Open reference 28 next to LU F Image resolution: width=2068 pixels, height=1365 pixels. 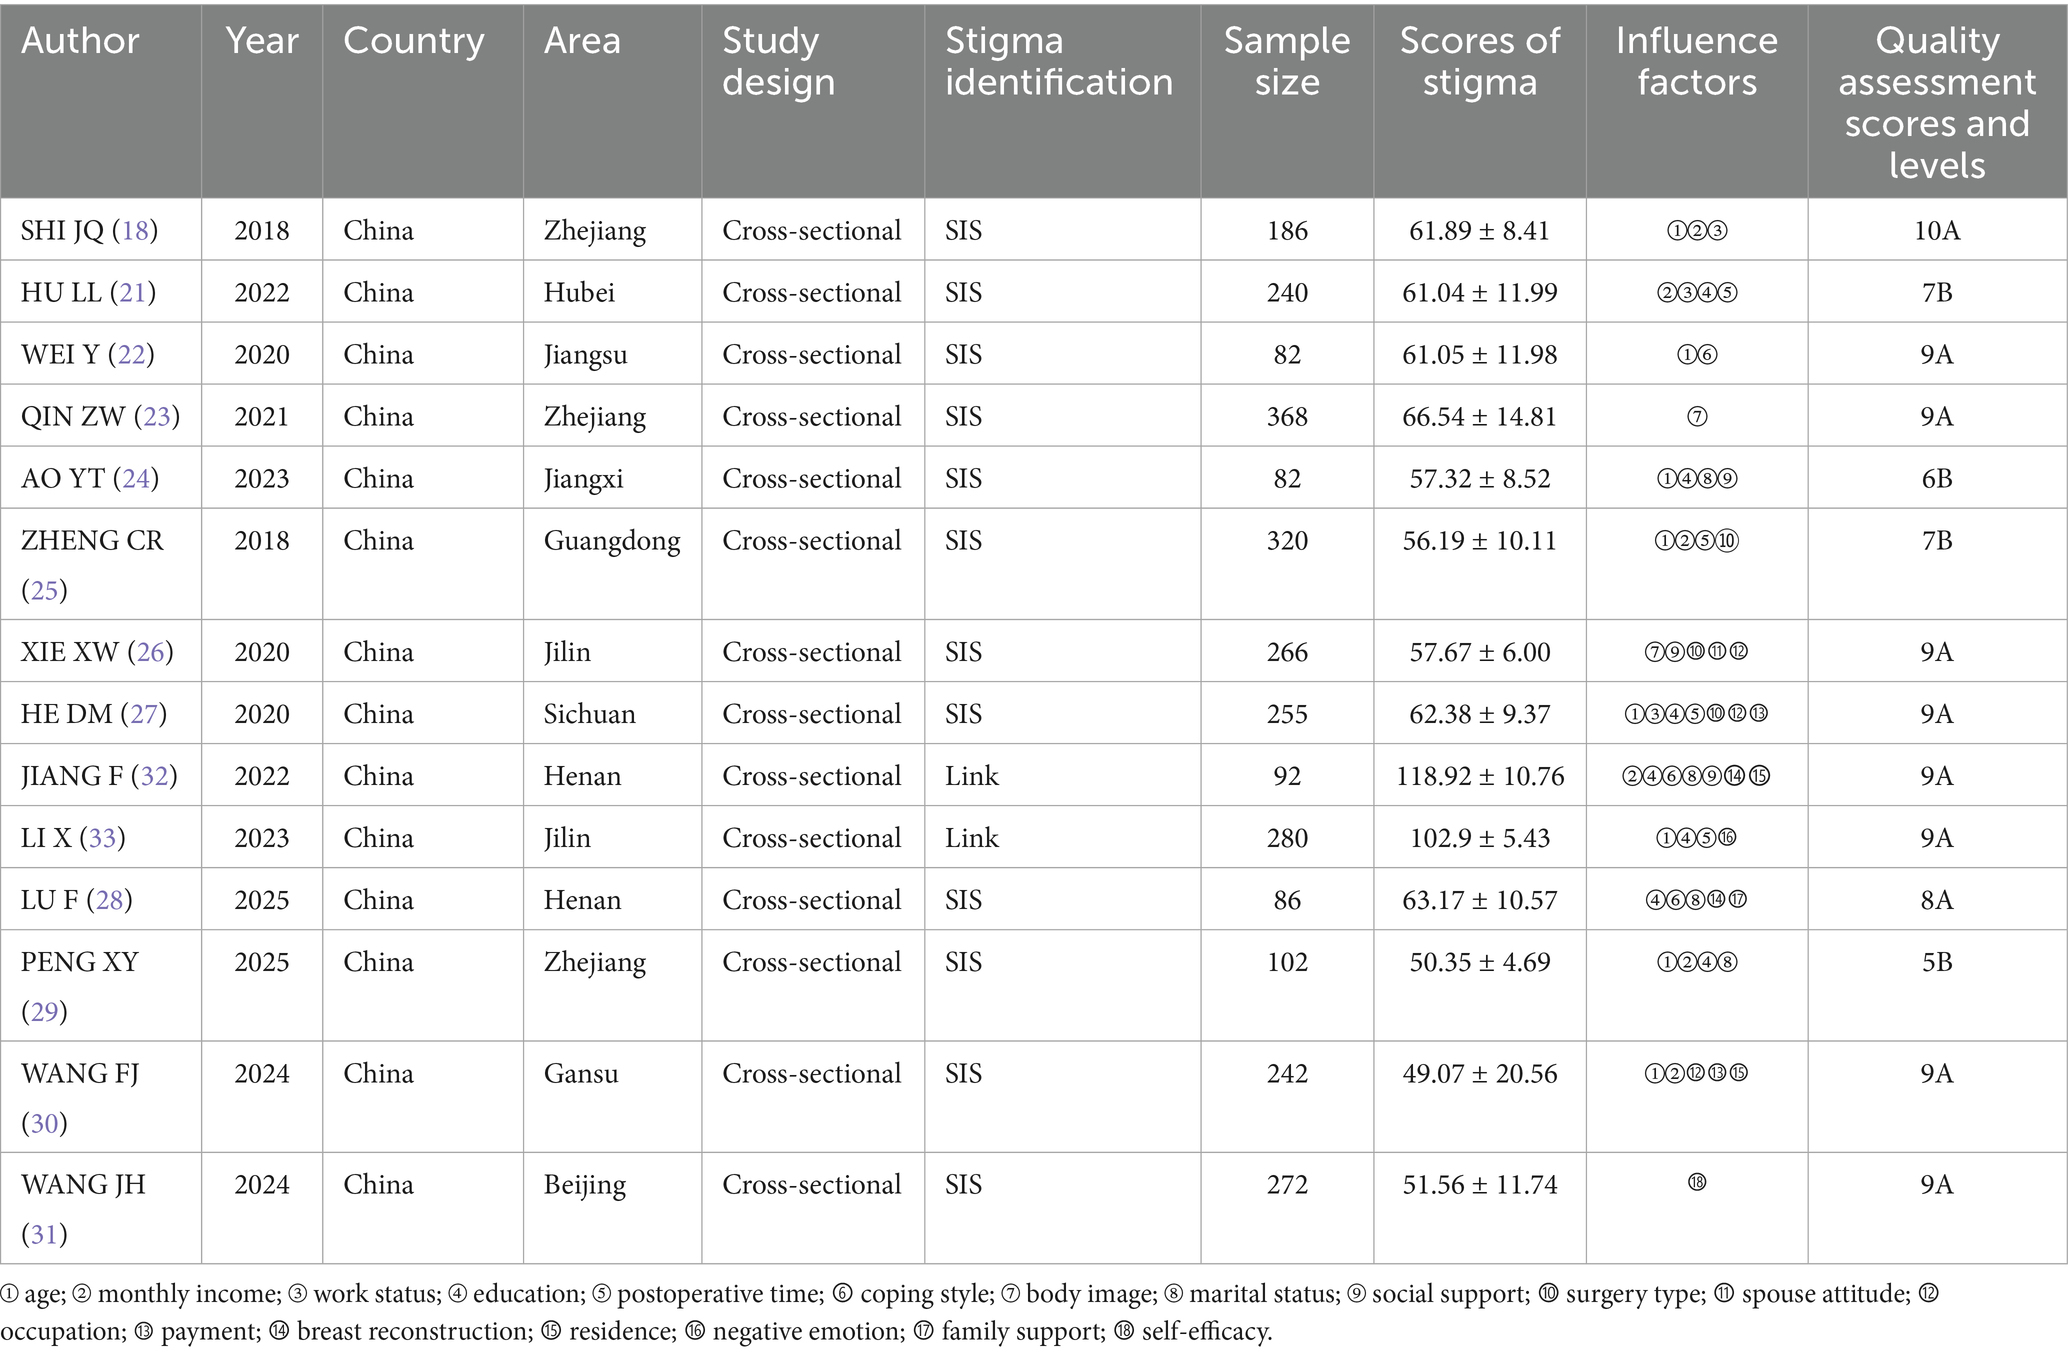pos(109,900)
